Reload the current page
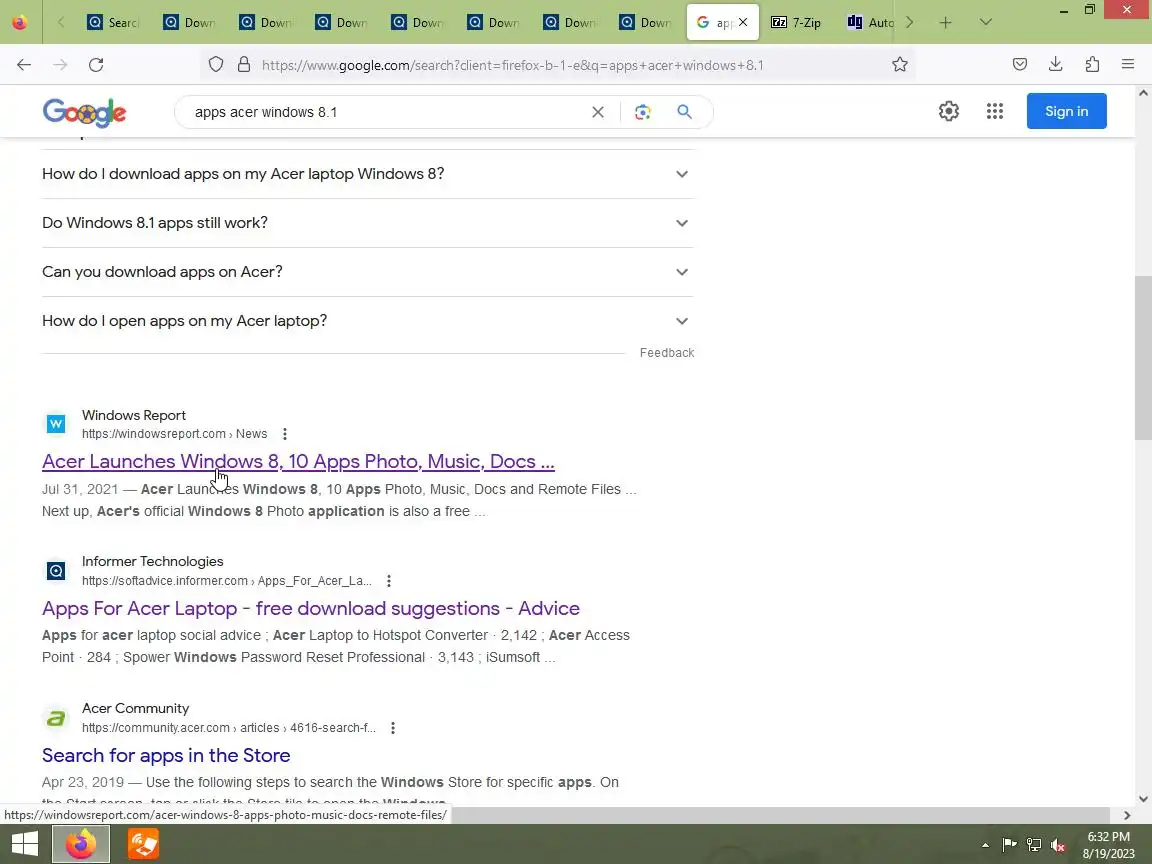The width and height of the screenshot is (1152, 864). coord(96,65)
